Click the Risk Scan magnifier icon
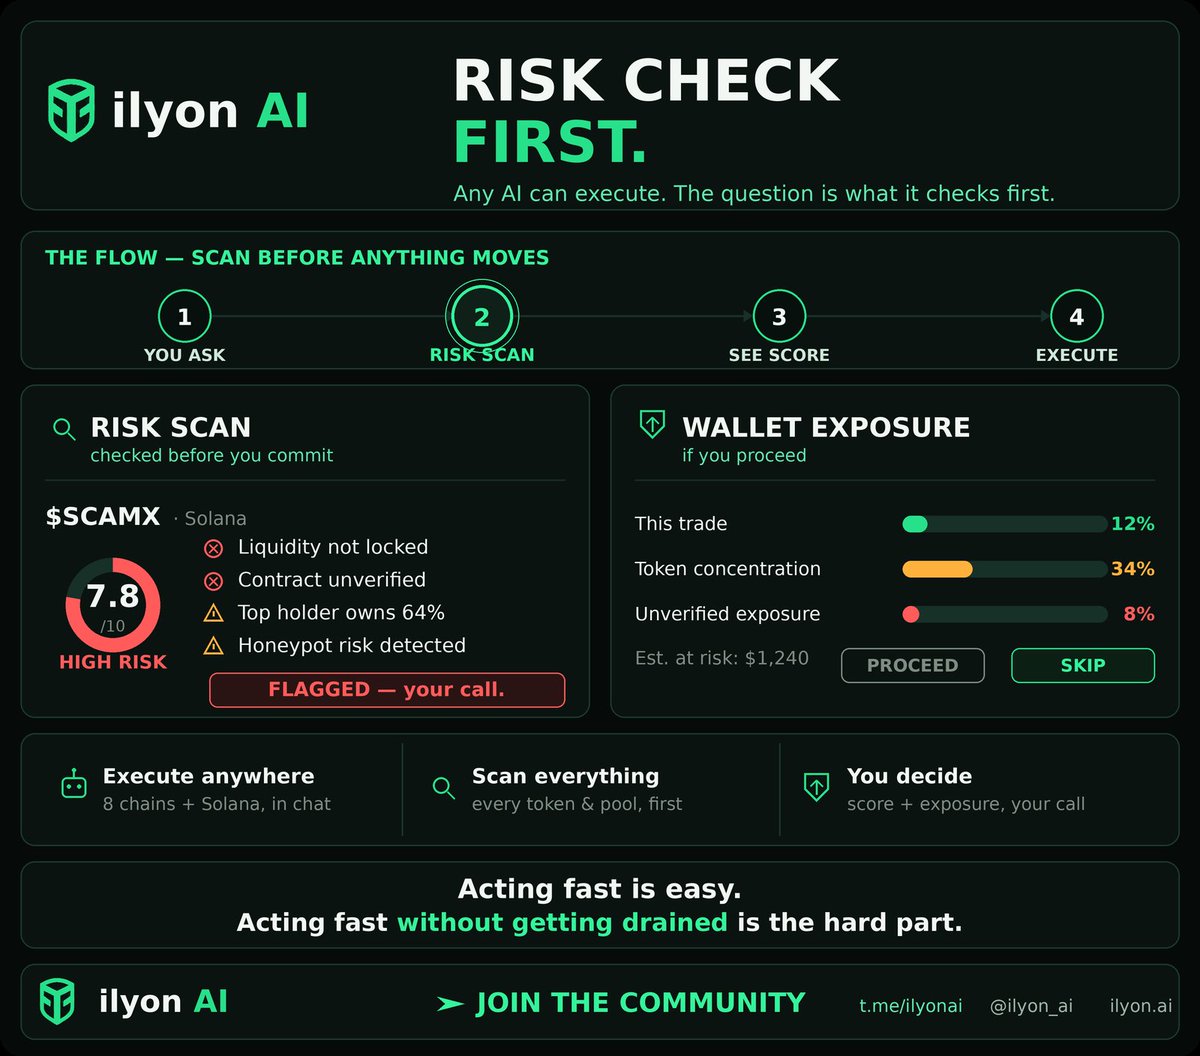This screenshot has width=1200, height=1056. click(x=64, y=430)
